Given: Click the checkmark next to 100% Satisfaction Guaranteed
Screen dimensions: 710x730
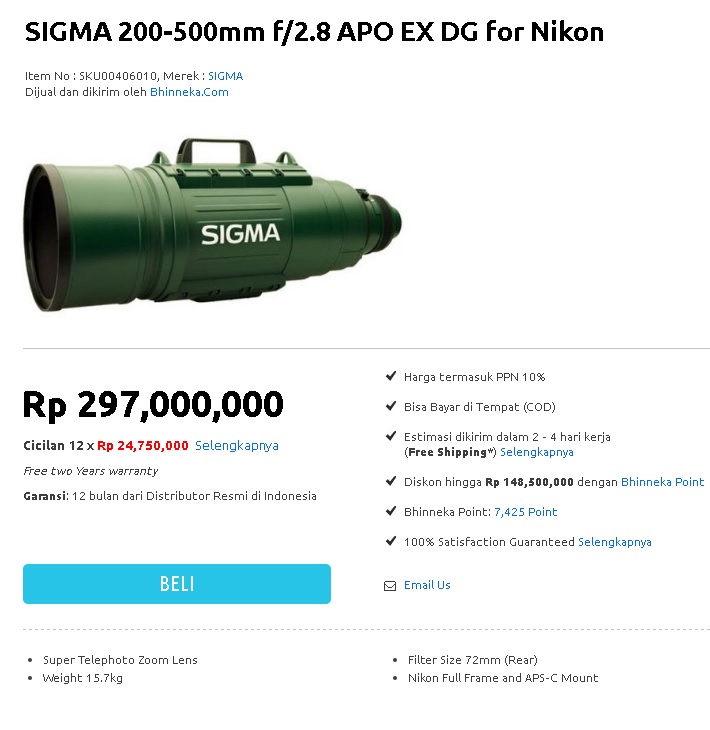Looking at the screenshot, I should coord(391,541).
